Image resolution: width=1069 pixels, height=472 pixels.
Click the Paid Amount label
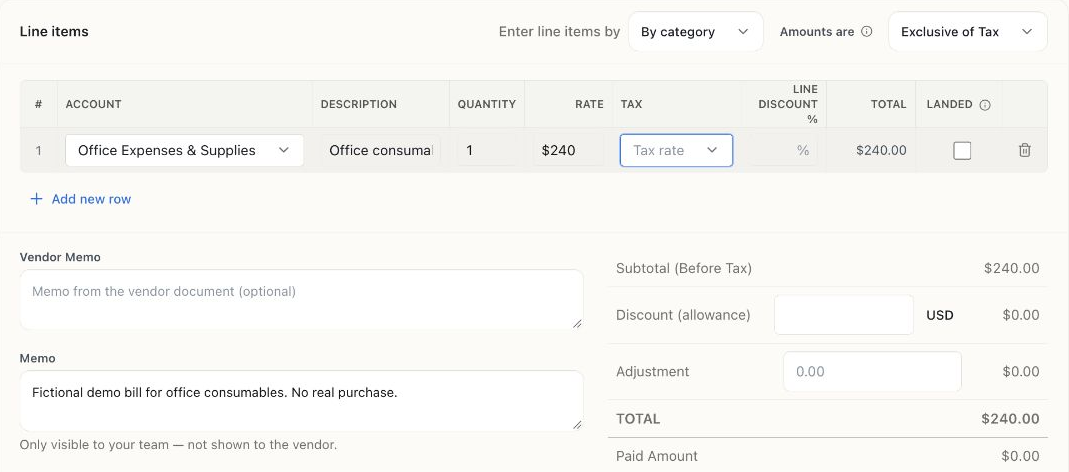(657, 456)
